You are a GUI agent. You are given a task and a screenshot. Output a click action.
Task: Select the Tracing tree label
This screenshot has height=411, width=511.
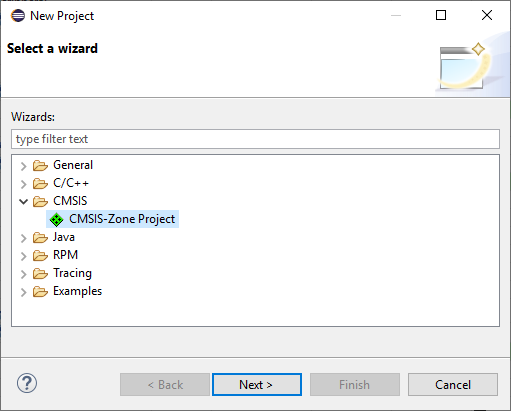coord(72,273)
